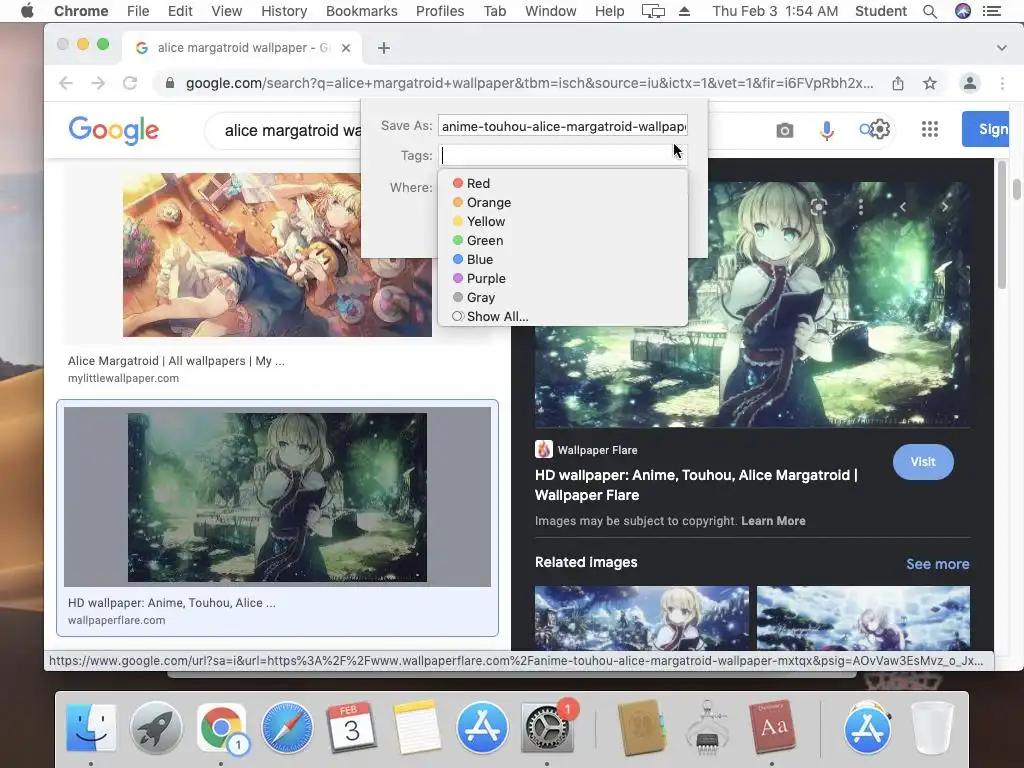Viewport: 1024px width, 768px height.
Task: Choose the Blue tag
Action: [563, 259]
